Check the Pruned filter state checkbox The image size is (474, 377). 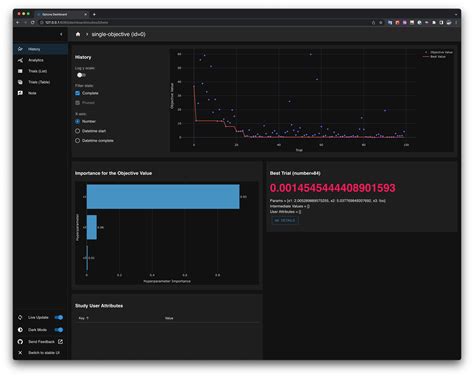78,103
